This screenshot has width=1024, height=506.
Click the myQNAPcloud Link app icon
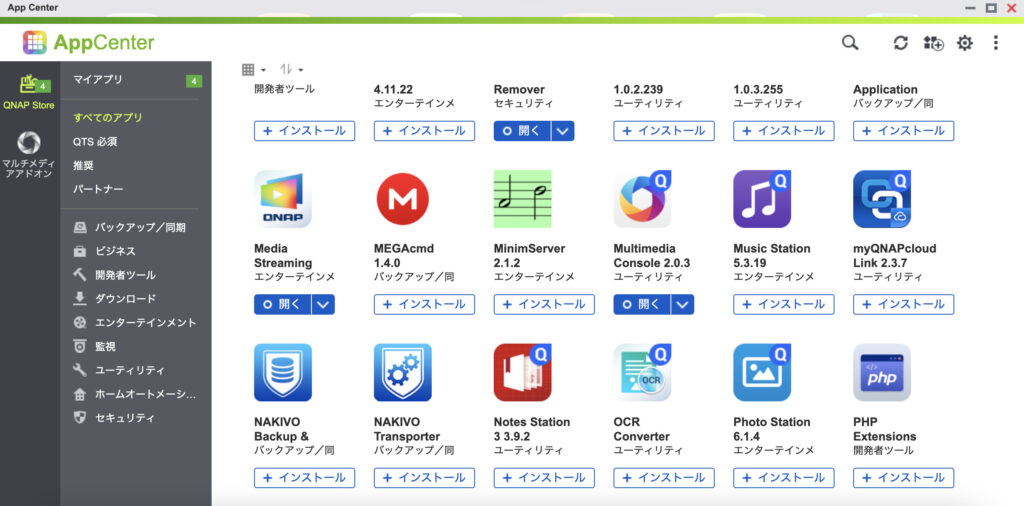pos(882,199)
